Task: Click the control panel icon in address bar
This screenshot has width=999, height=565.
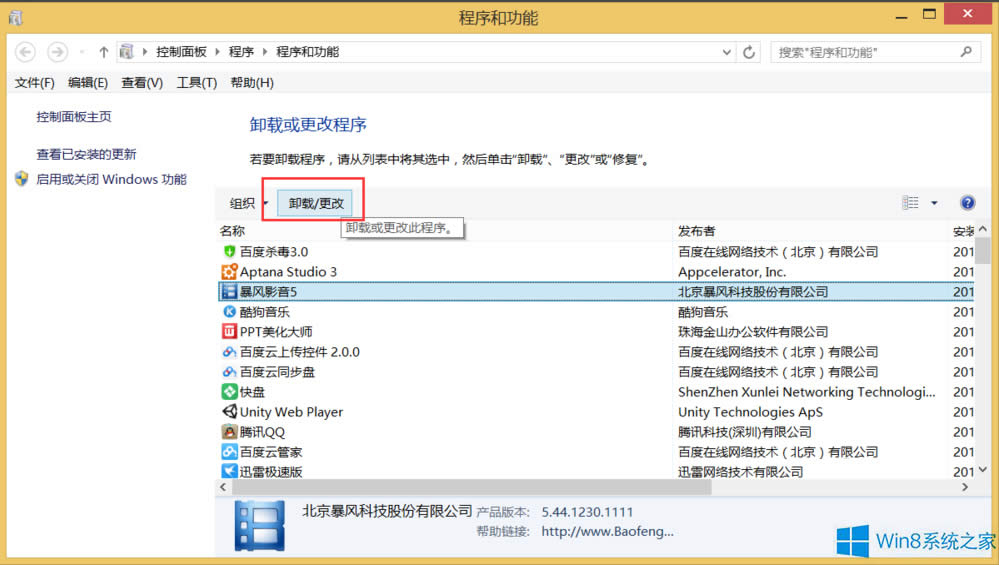Action: [127, 52]
